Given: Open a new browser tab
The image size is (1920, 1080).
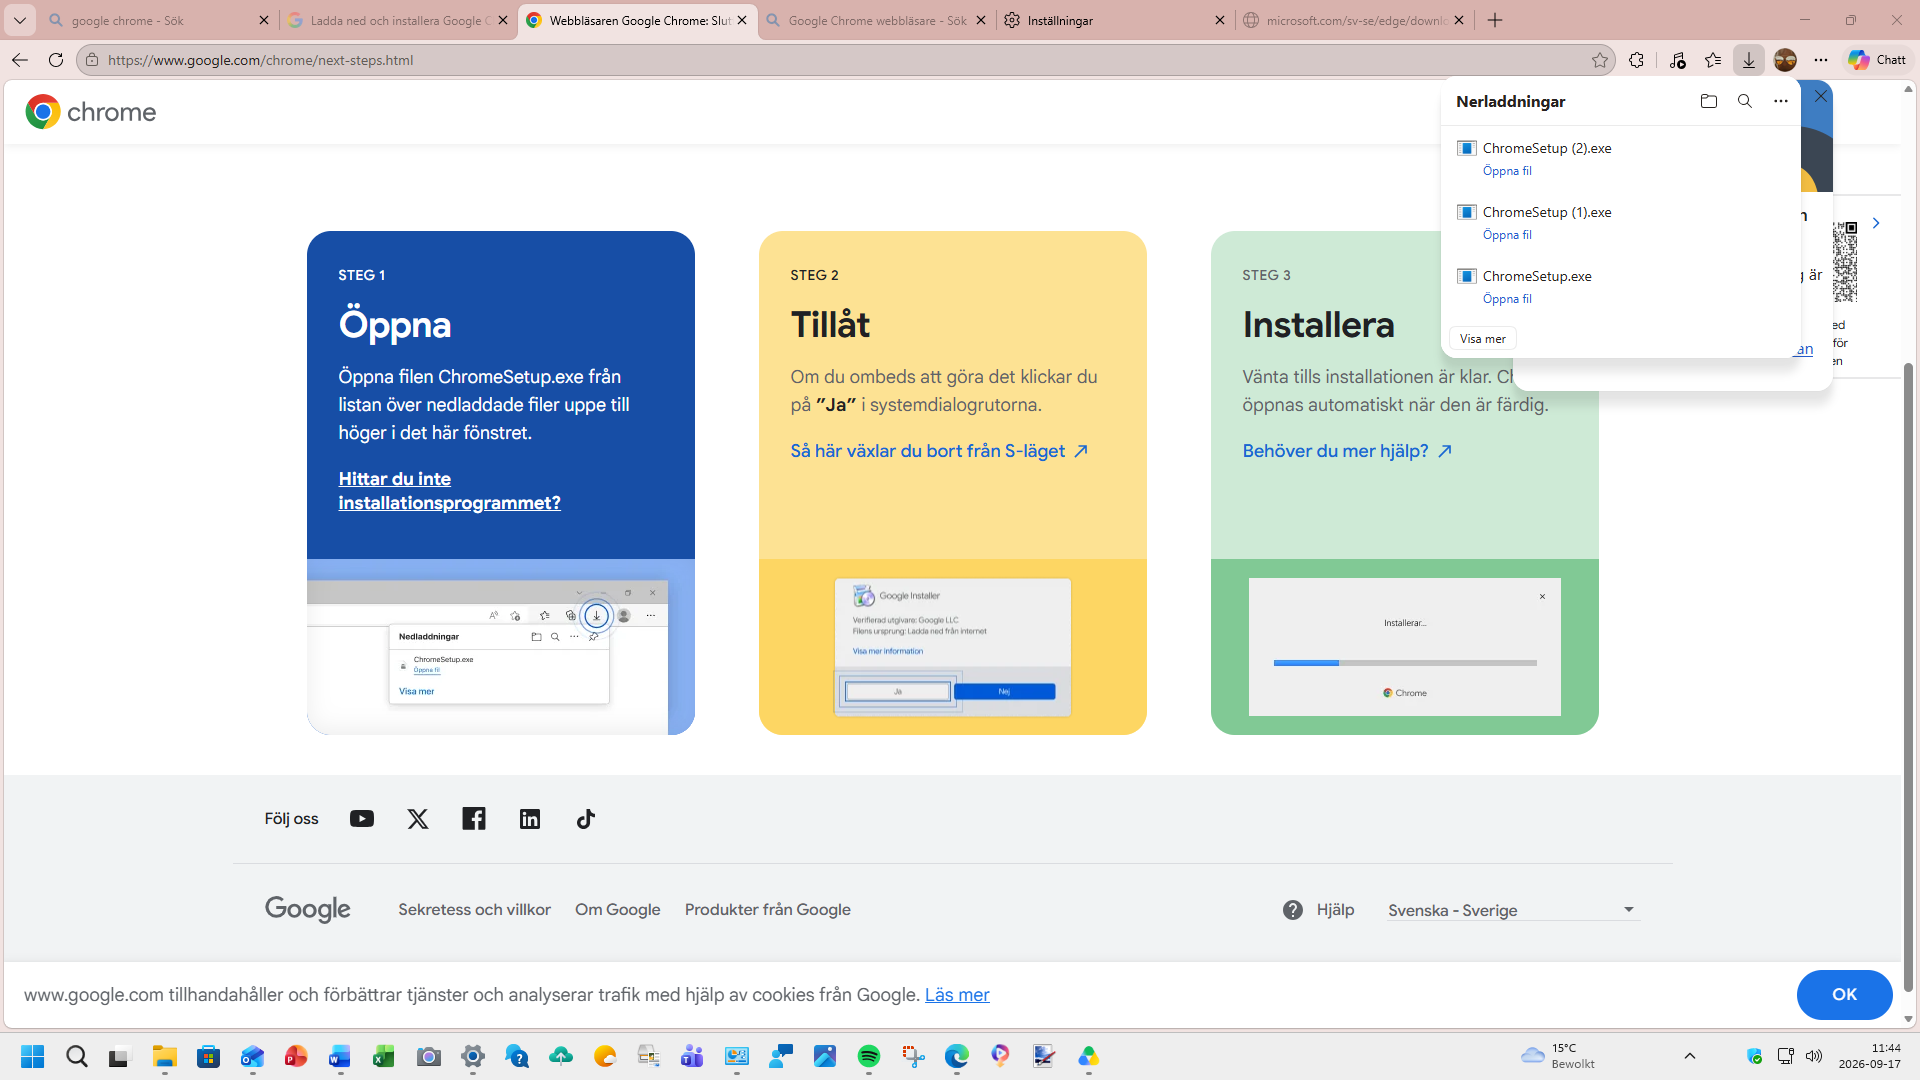Looking at the screenshot, I should click(x=1495, y=20).
